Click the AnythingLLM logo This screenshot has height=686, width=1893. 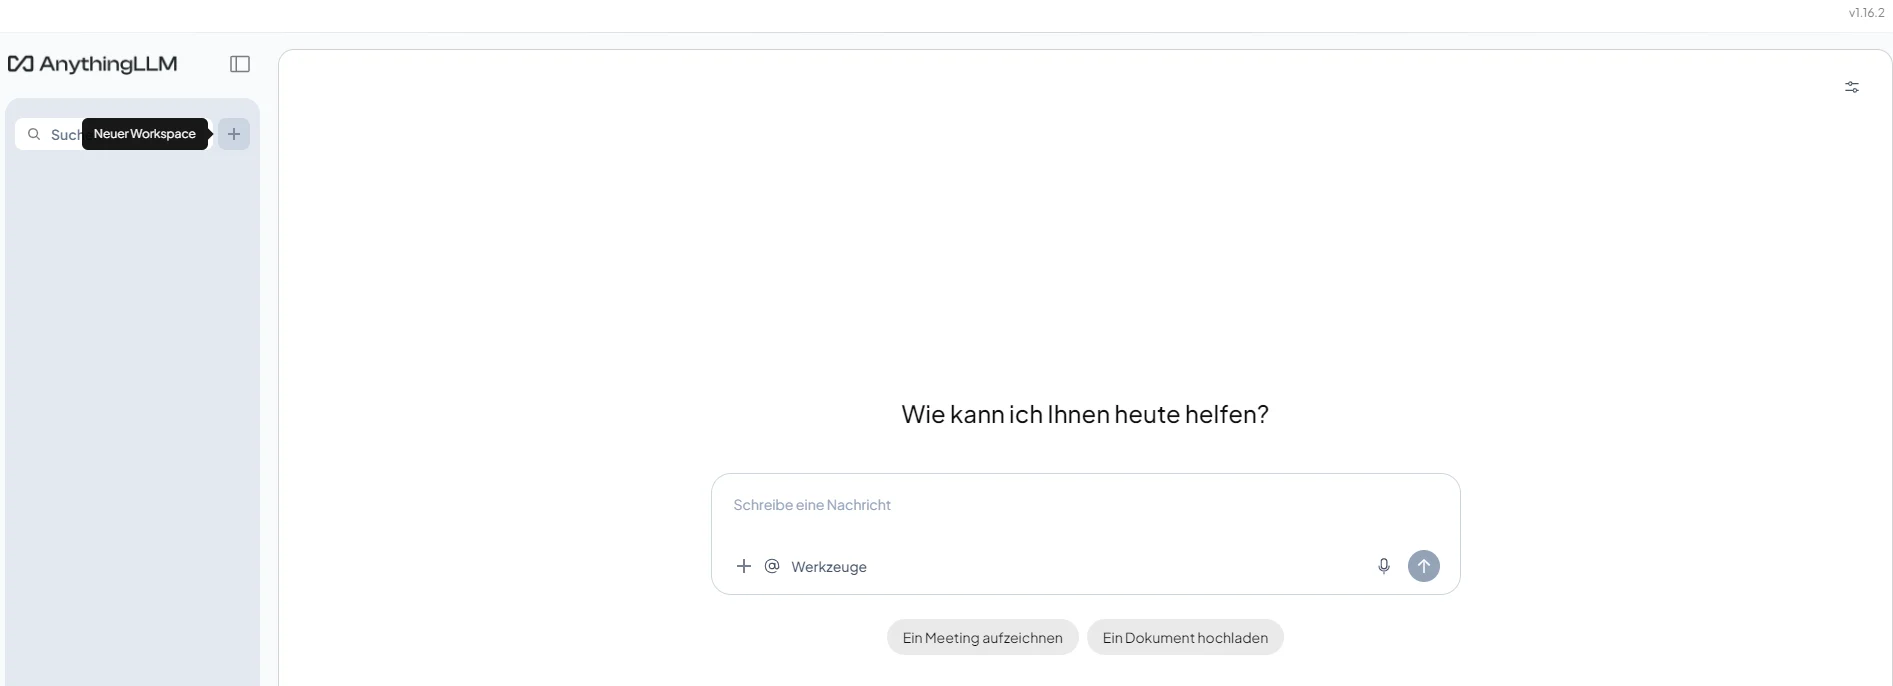[92, 64]
